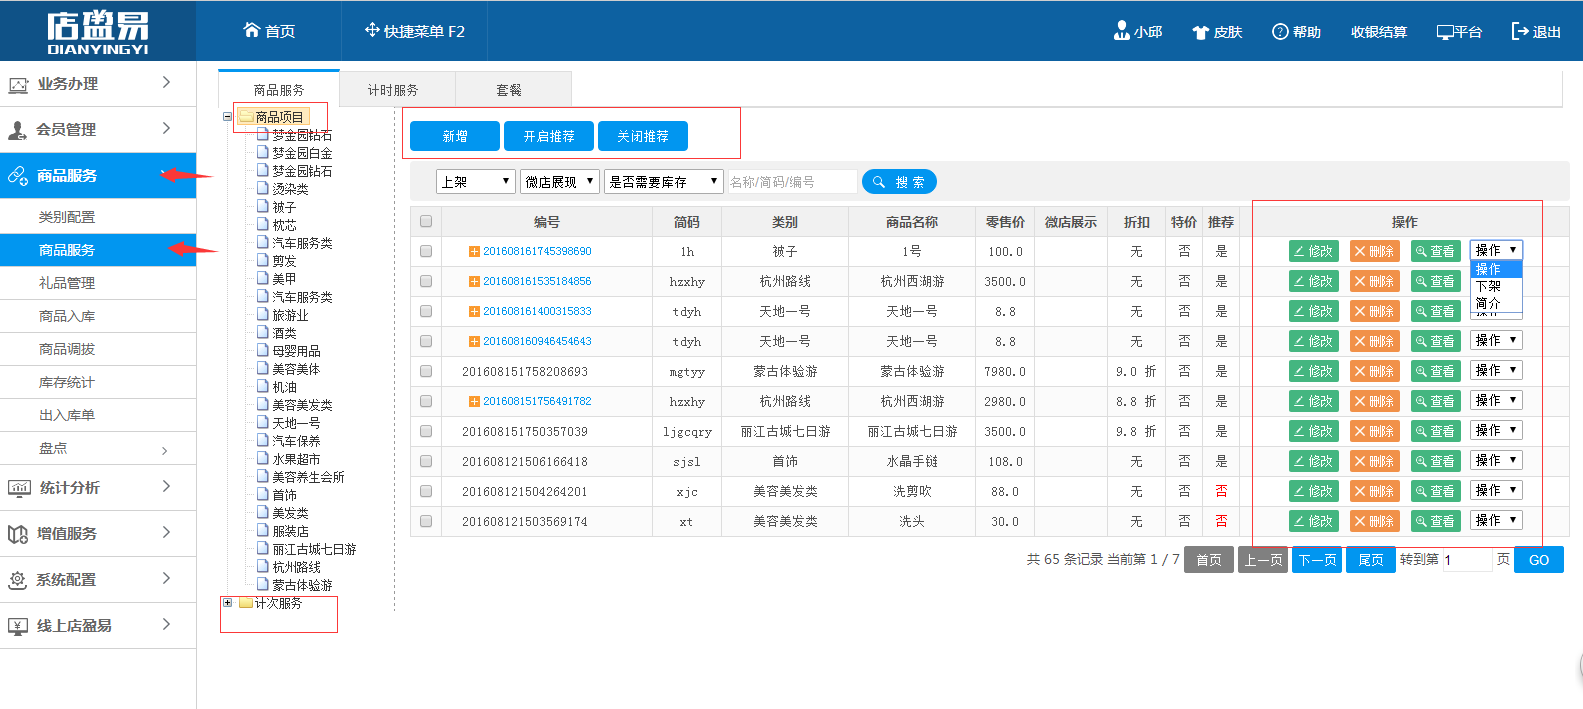Viewport: 1583px width, 709px height.
Task: Click 删除 for 杭州西湖游 3500.0 row
Action: [x=1374, y=281]
